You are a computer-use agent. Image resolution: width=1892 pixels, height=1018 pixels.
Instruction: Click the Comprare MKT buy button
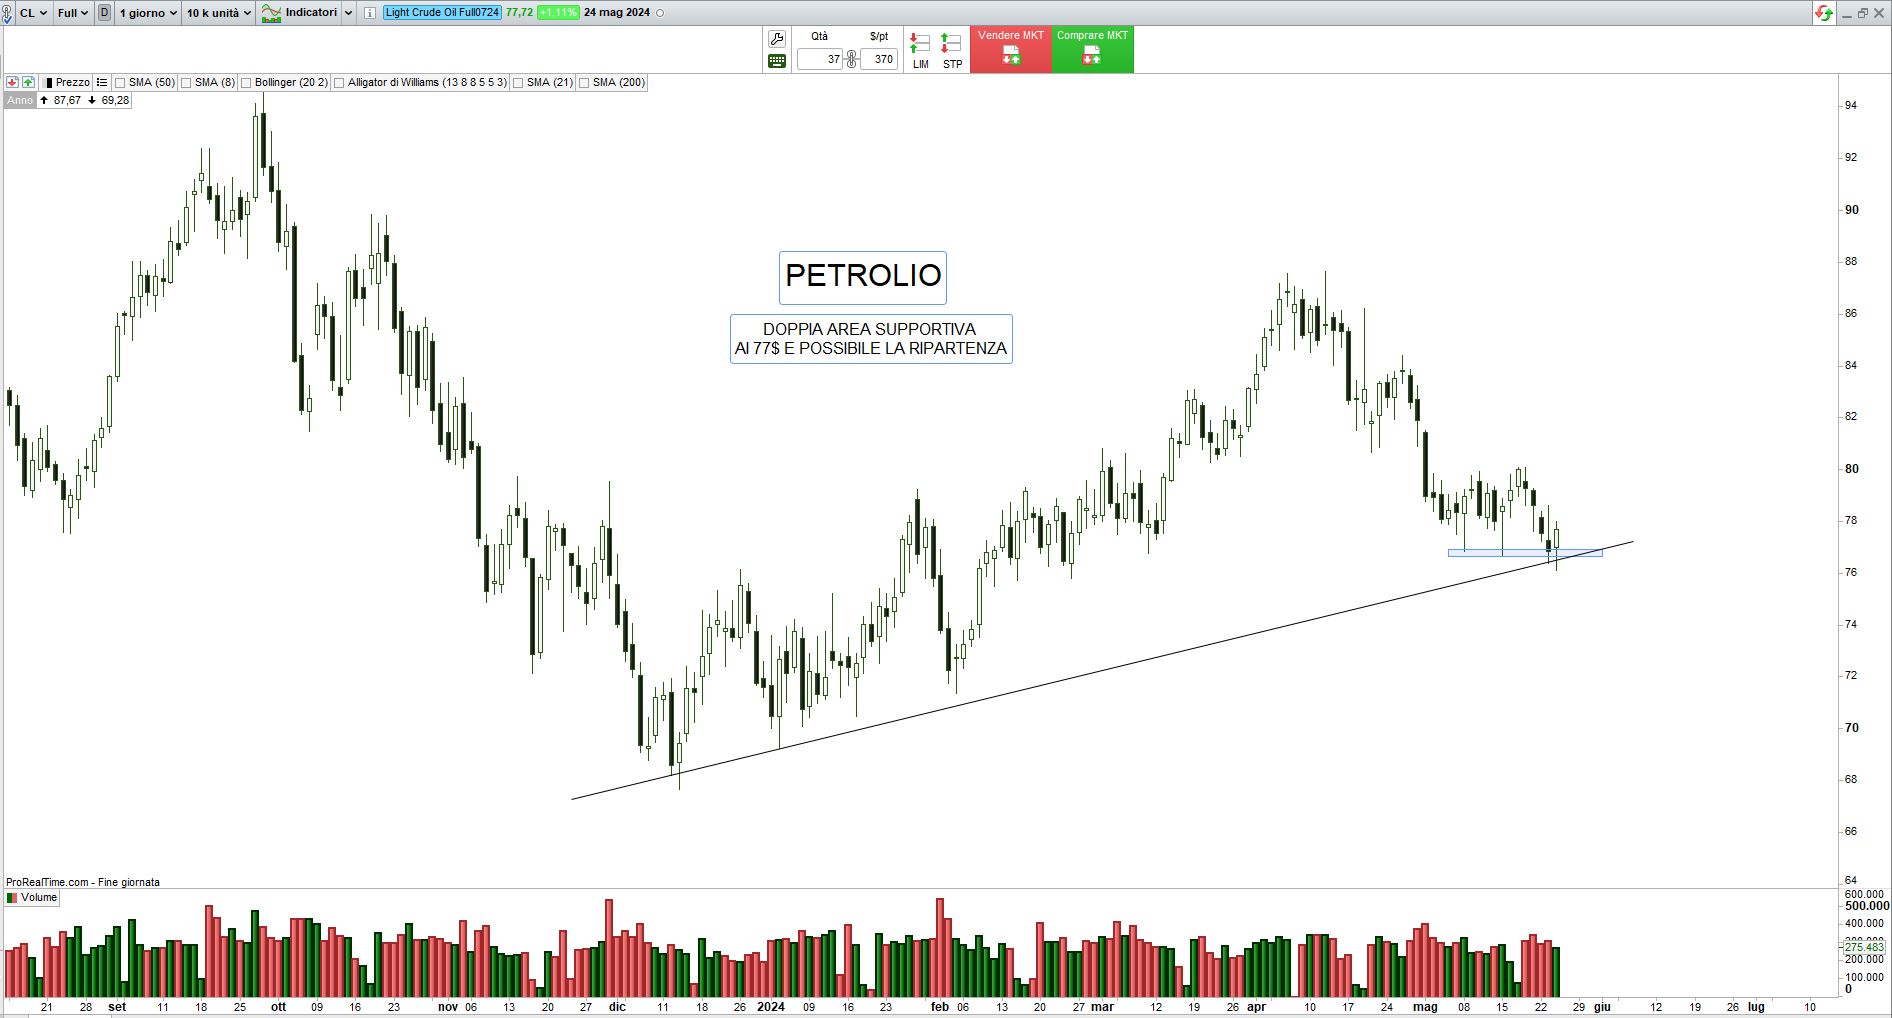(x=1092, y=49)
